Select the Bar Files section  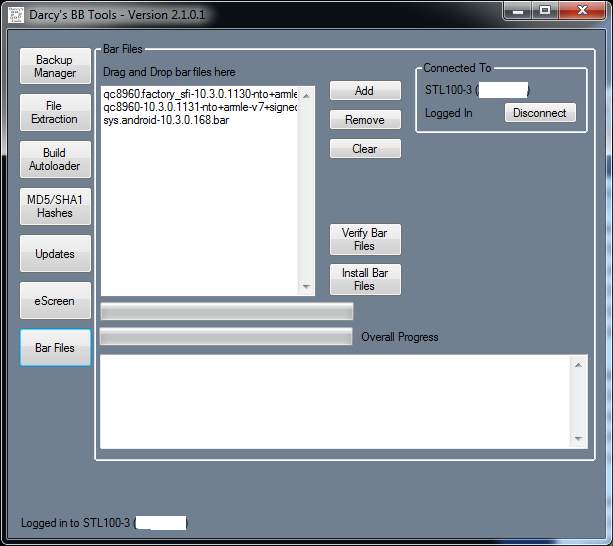click(x=55, y=348)
